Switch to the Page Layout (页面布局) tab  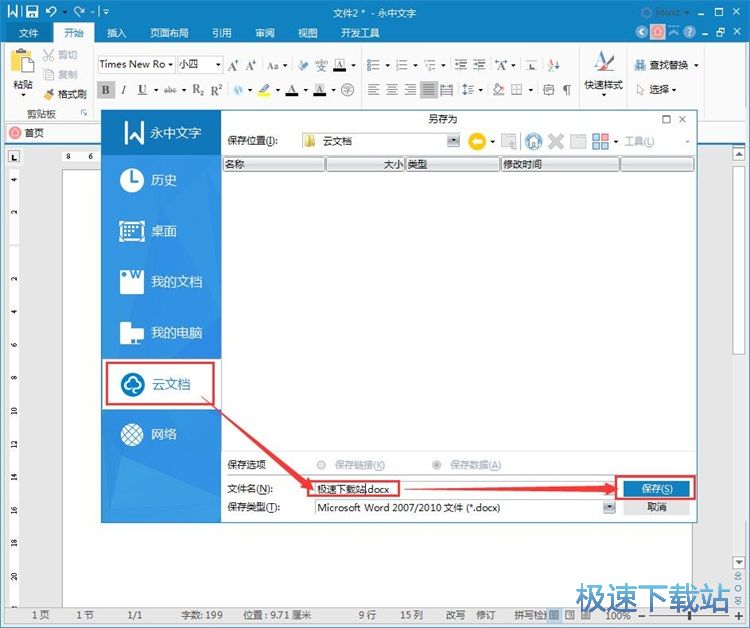[x=169, y=33]
